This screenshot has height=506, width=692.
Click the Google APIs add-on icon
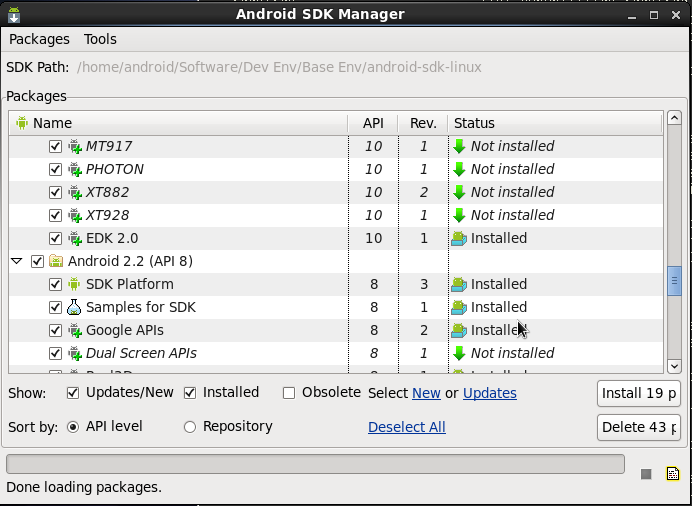75,330
